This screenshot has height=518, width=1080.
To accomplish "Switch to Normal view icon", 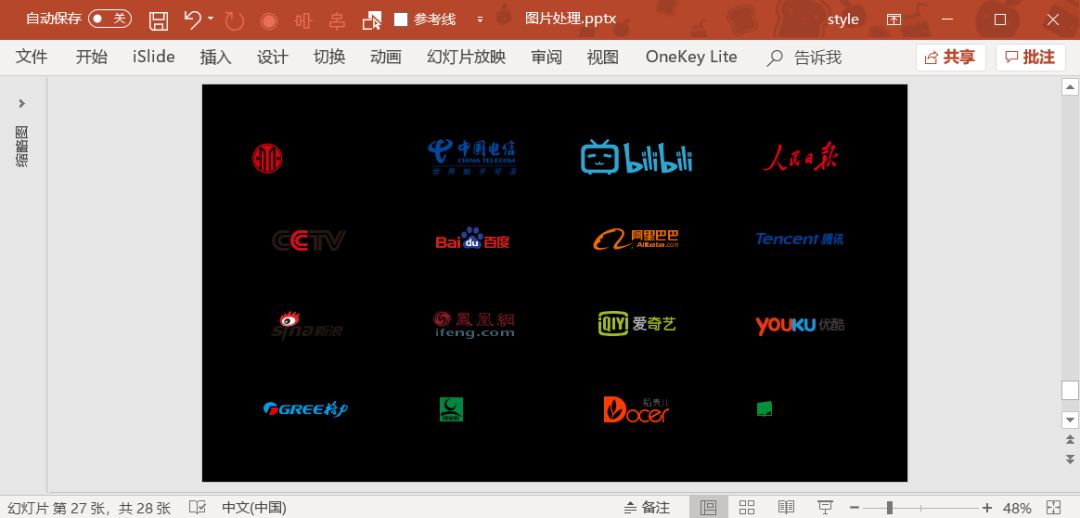I will click(707, 508).
